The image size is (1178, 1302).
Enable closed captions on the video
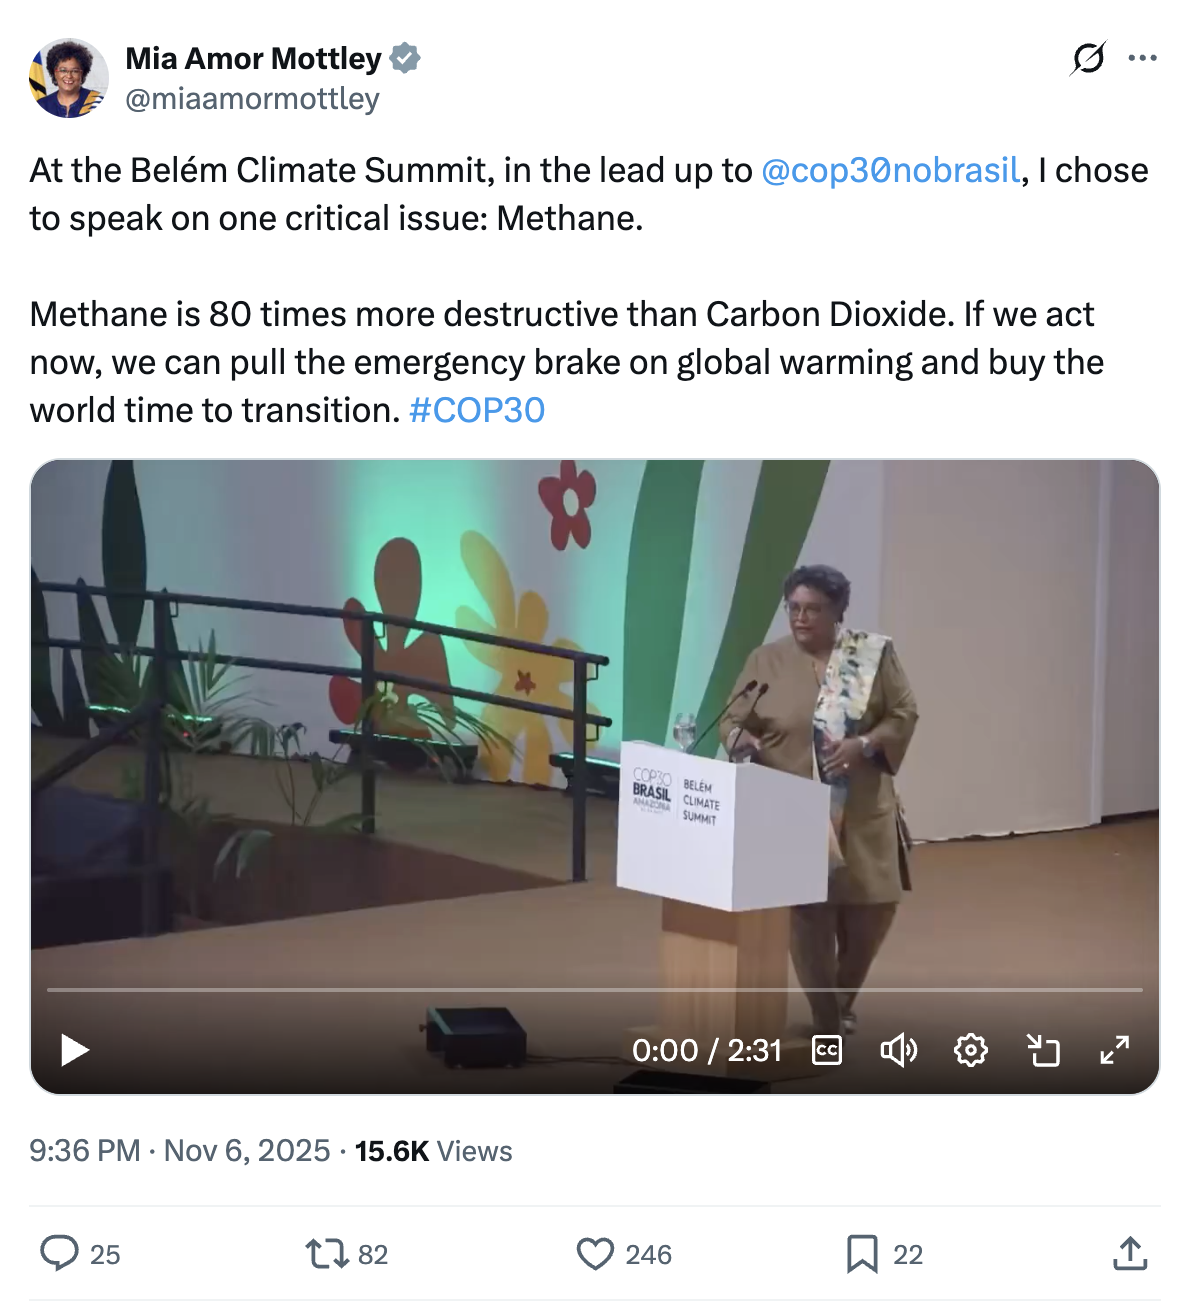(827, 1050)
